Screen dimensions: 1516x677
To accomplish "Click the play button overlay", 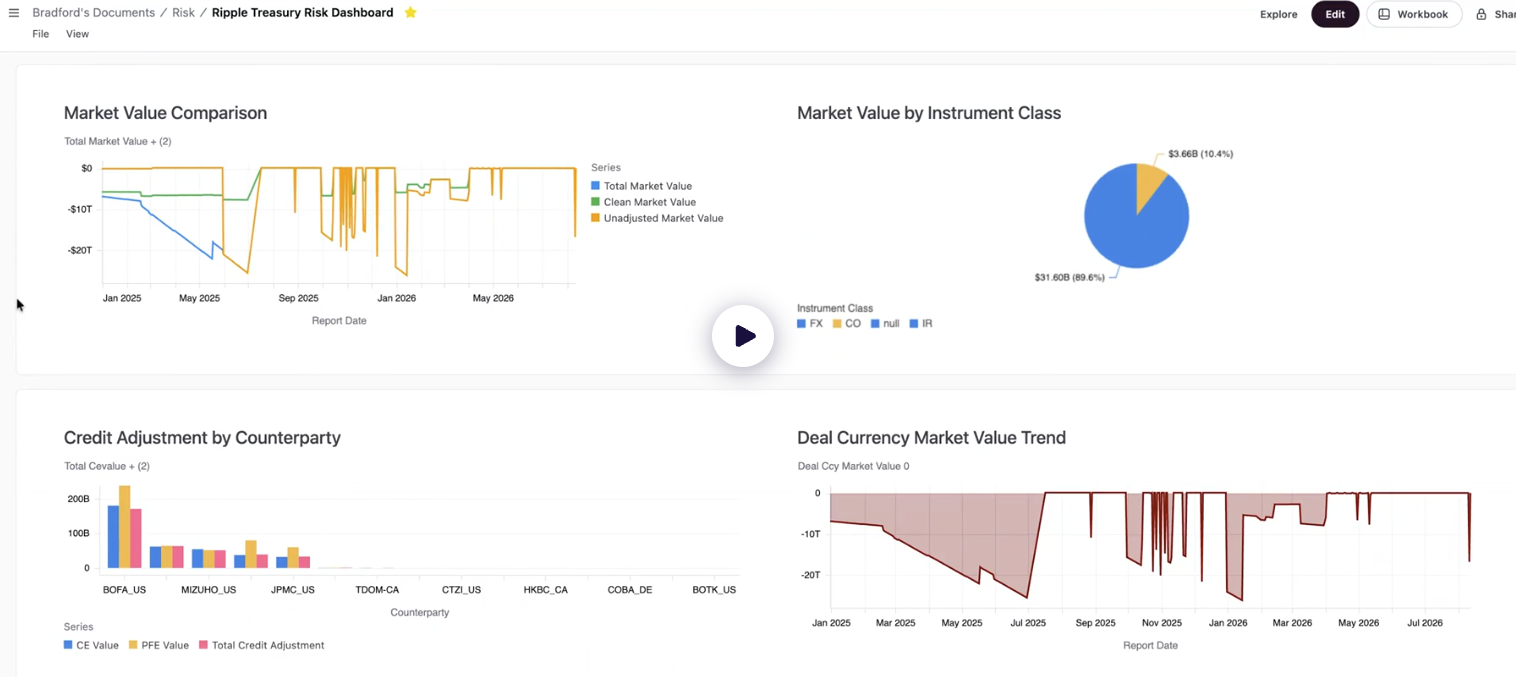I will 743,336.
